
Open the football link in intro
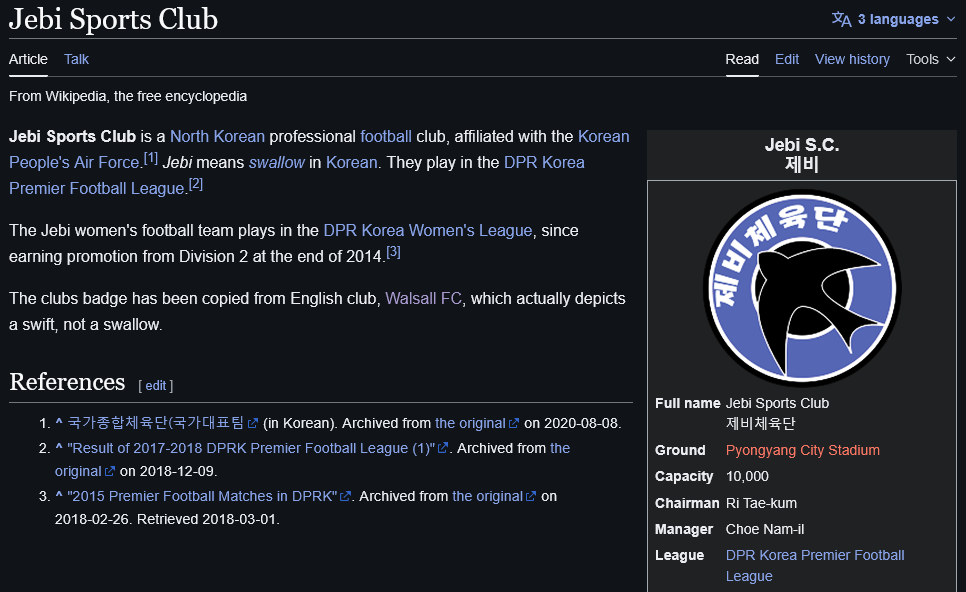386,136
